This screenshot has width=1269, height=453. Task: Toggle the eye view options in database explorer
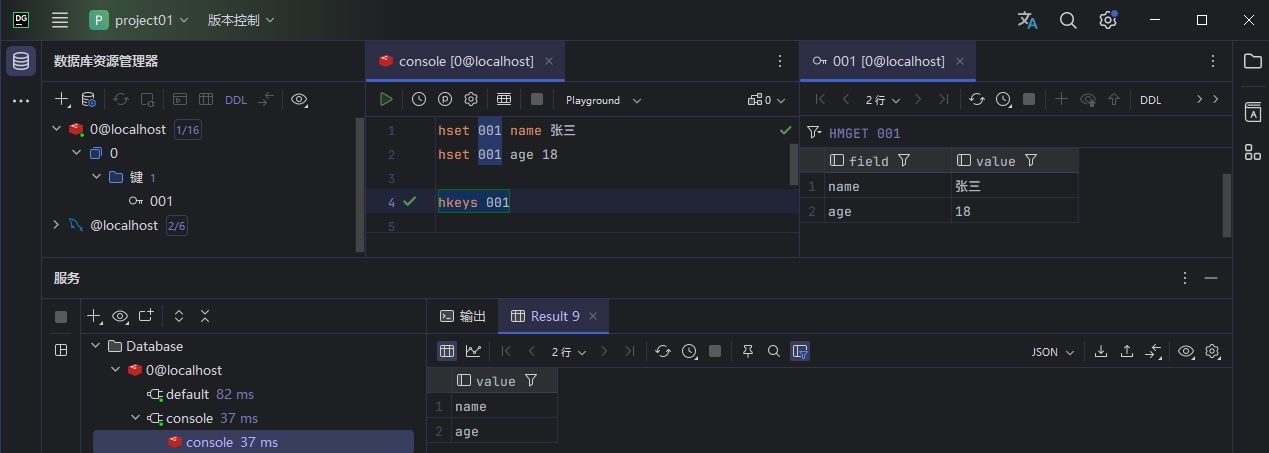point(298,100)
